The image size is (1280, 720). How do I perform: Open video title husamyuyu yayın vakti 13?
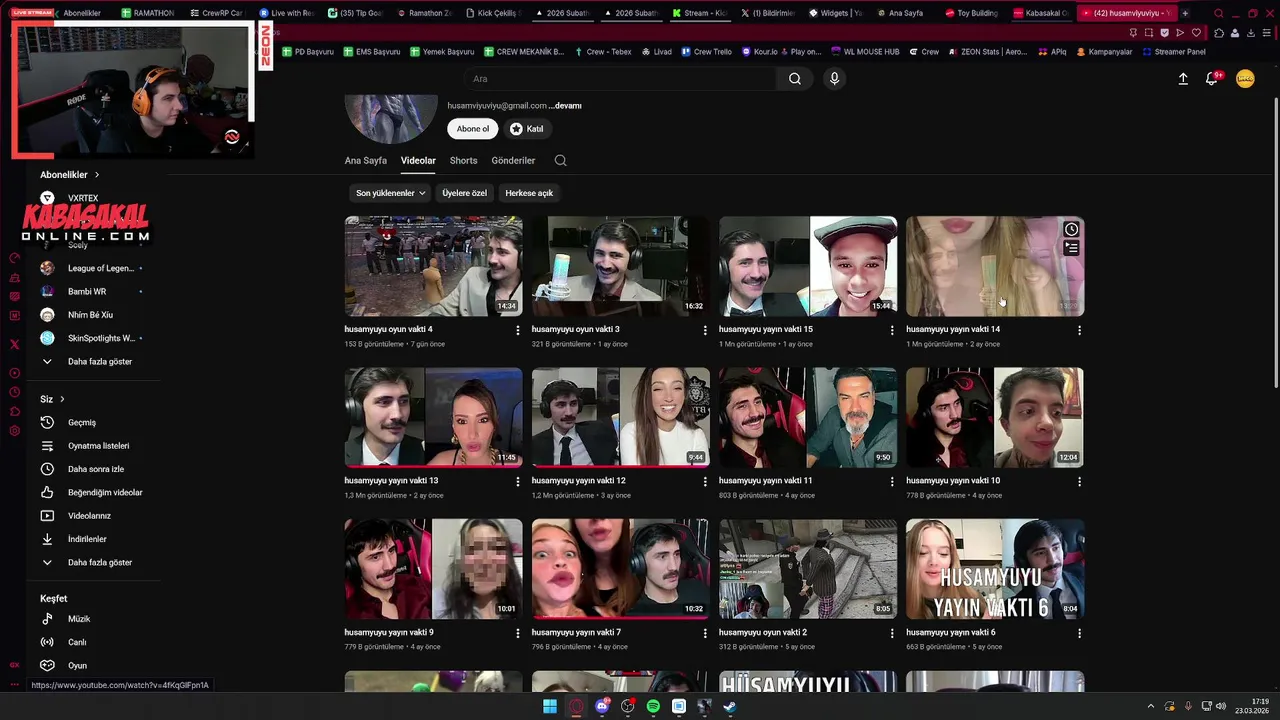coord(391,481)
